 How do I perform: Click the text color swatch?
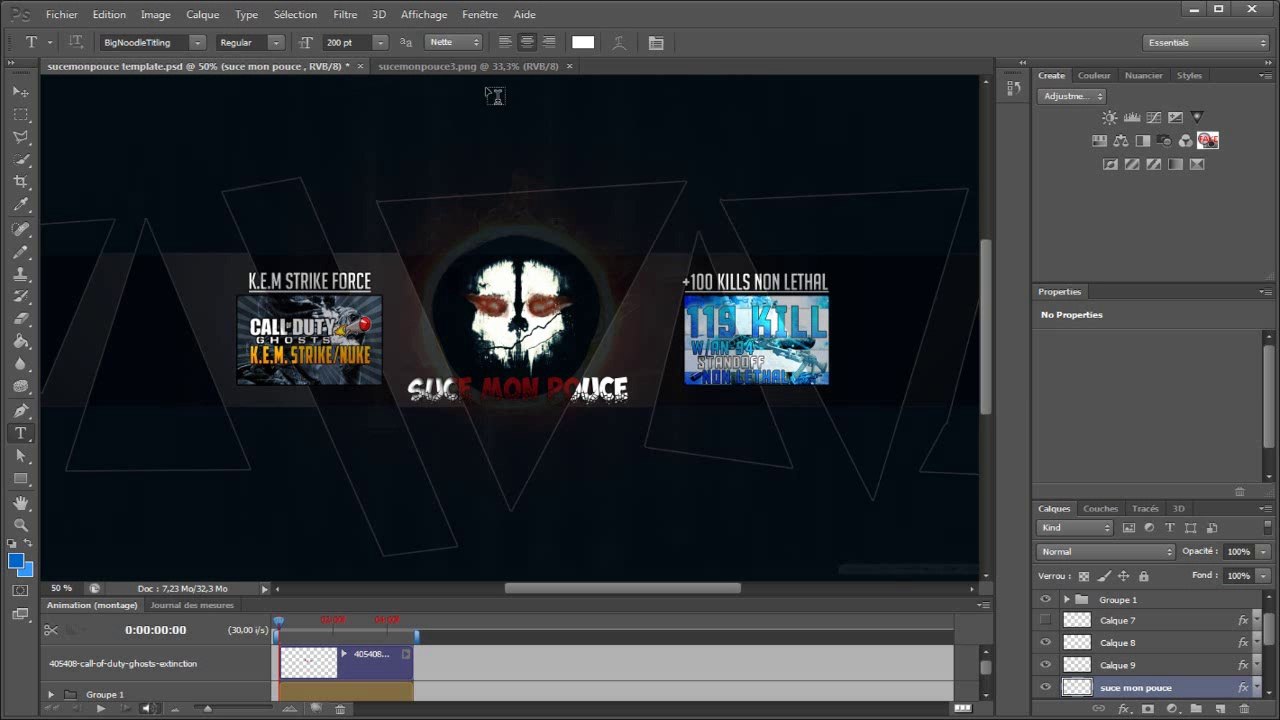click(x=583, y=43)
